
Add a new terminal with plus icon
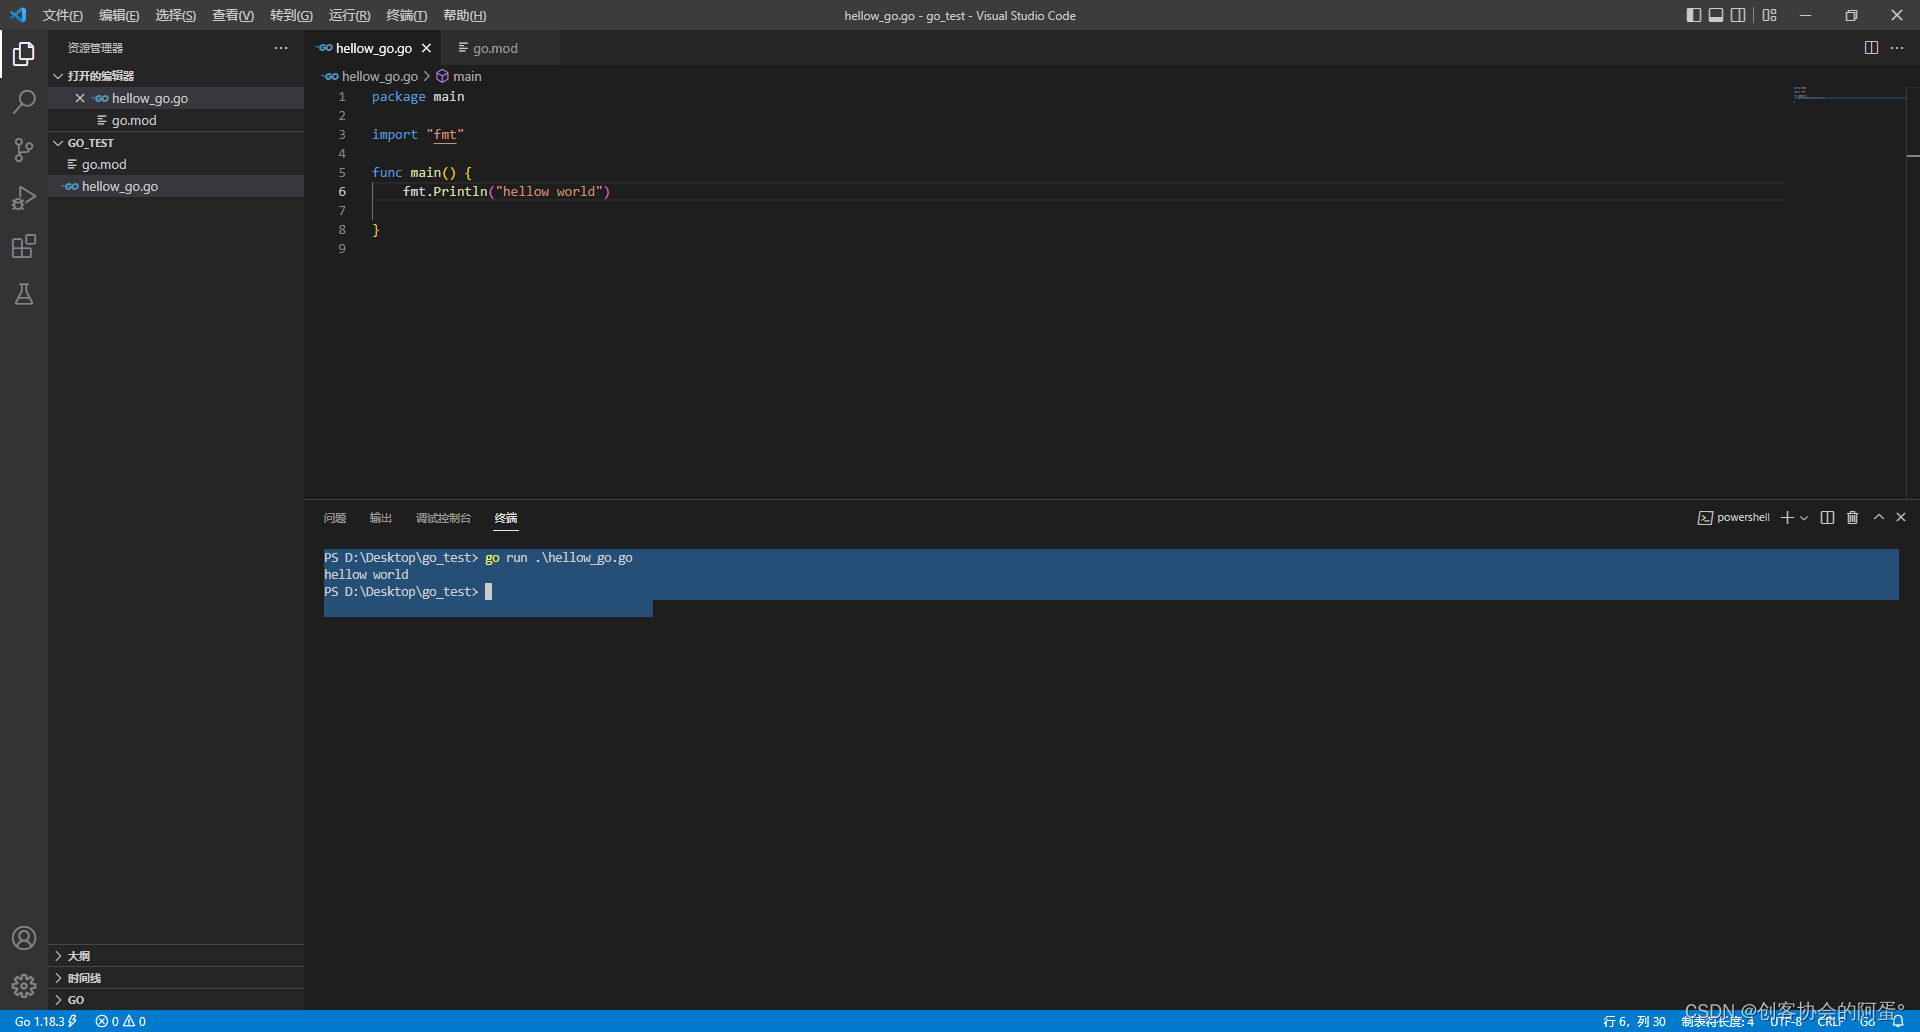[1787, 517]
